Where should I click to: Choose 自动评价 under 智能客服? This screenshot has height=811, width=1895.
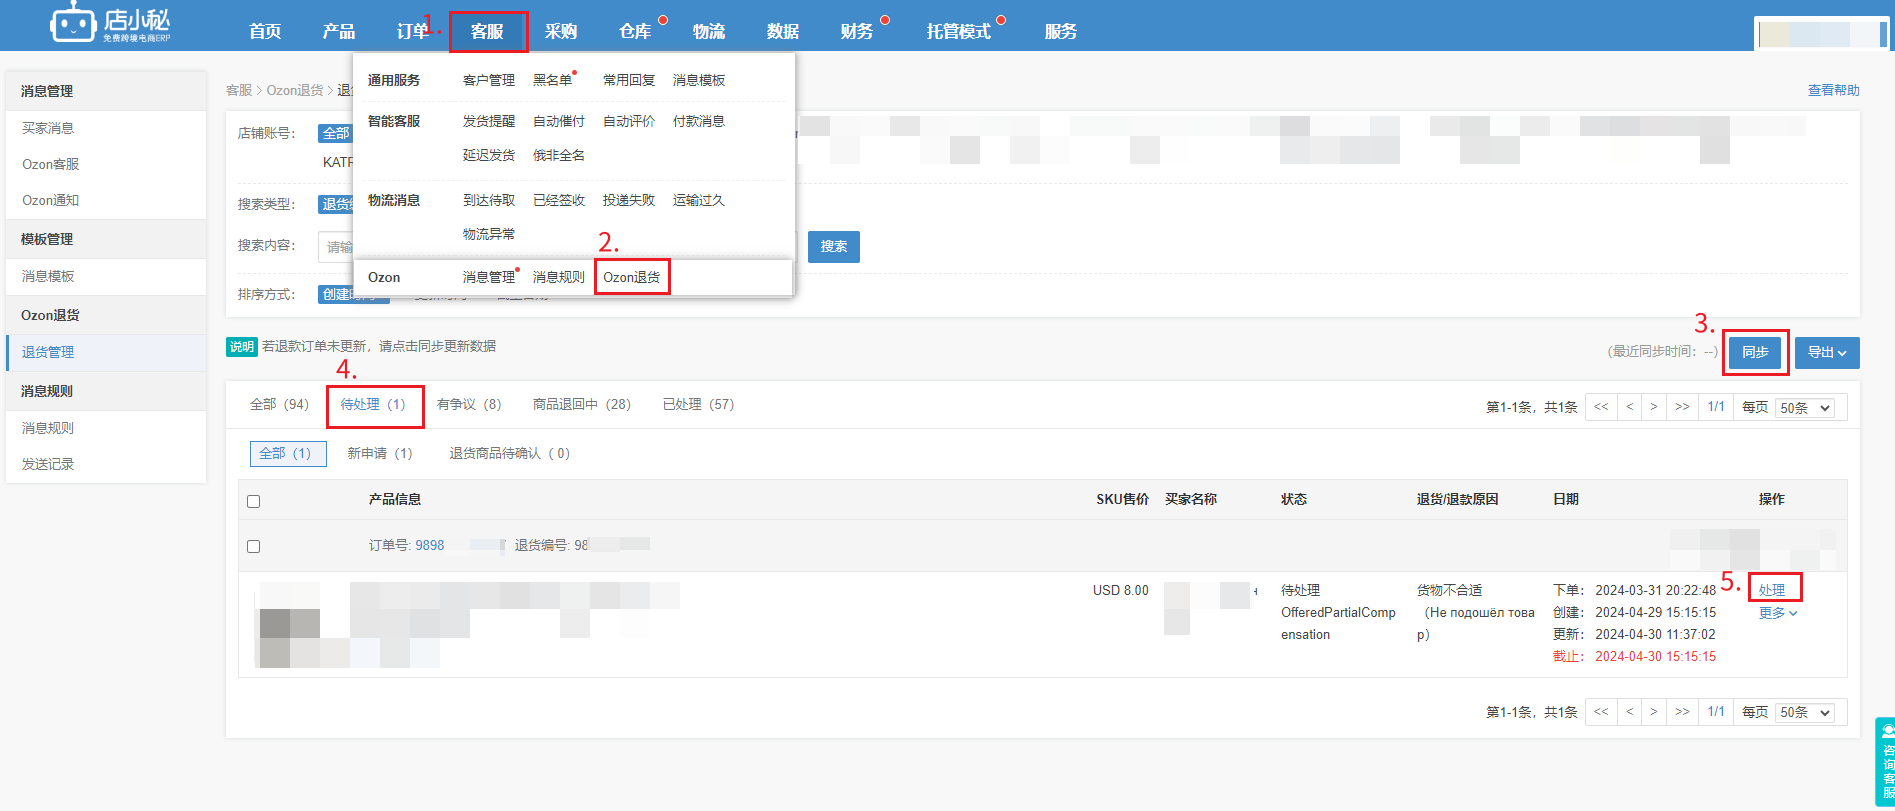[x=629, y=121]
